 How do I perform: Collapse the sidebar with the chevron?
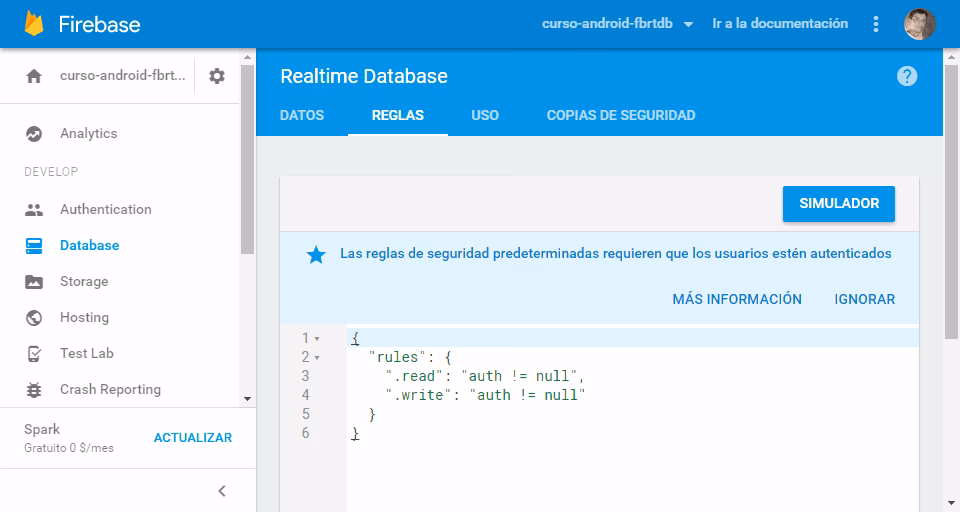(x=222, y=491)
